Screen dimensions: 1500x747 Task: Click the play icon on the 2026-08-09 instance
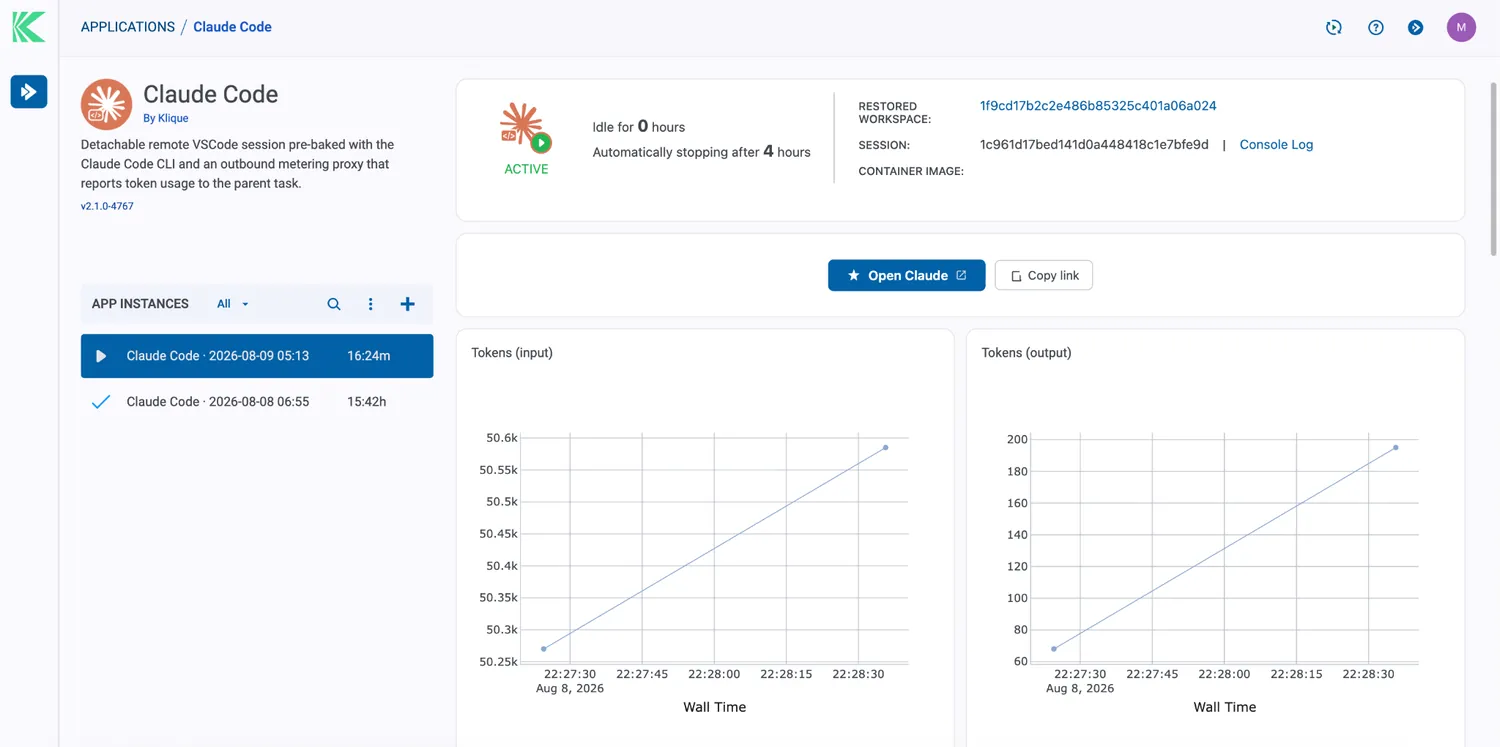(x=101, y=356)
